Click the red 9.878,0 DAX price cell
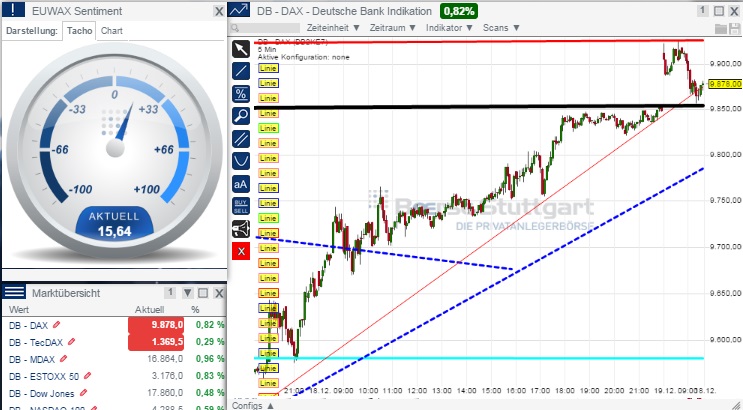Viewport: 743px width, 410px height. tap(156, 325)
